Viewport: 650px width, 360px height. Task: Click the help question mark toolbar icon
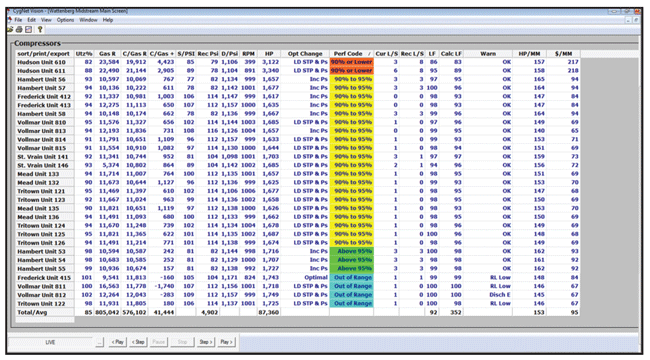point(40,29)
